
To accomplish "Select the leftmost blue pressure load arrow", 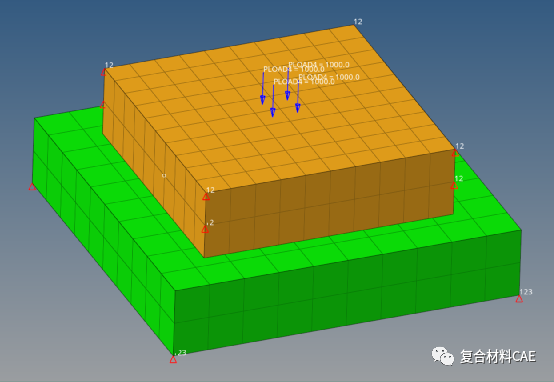I will [263, 88].
